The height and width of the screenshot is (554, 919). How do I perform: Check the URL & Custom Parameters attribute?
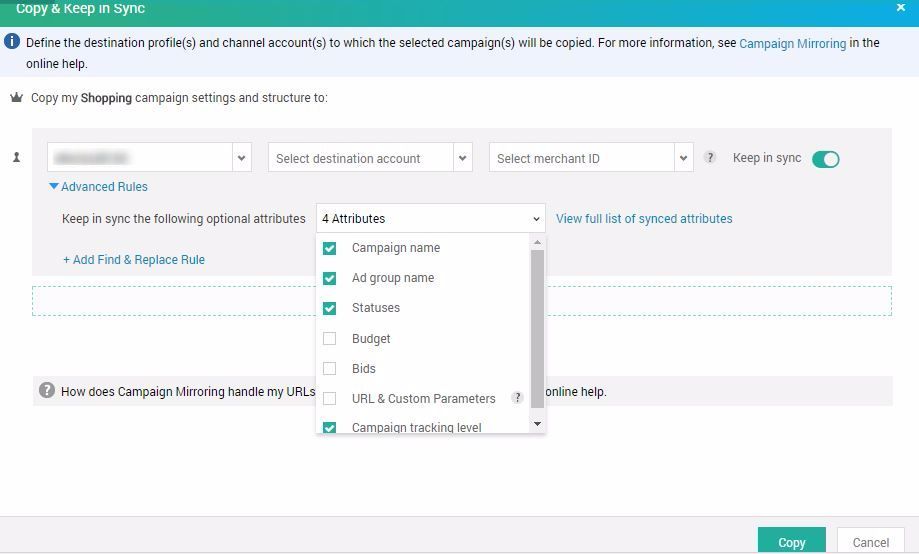[x=329, y=398]
